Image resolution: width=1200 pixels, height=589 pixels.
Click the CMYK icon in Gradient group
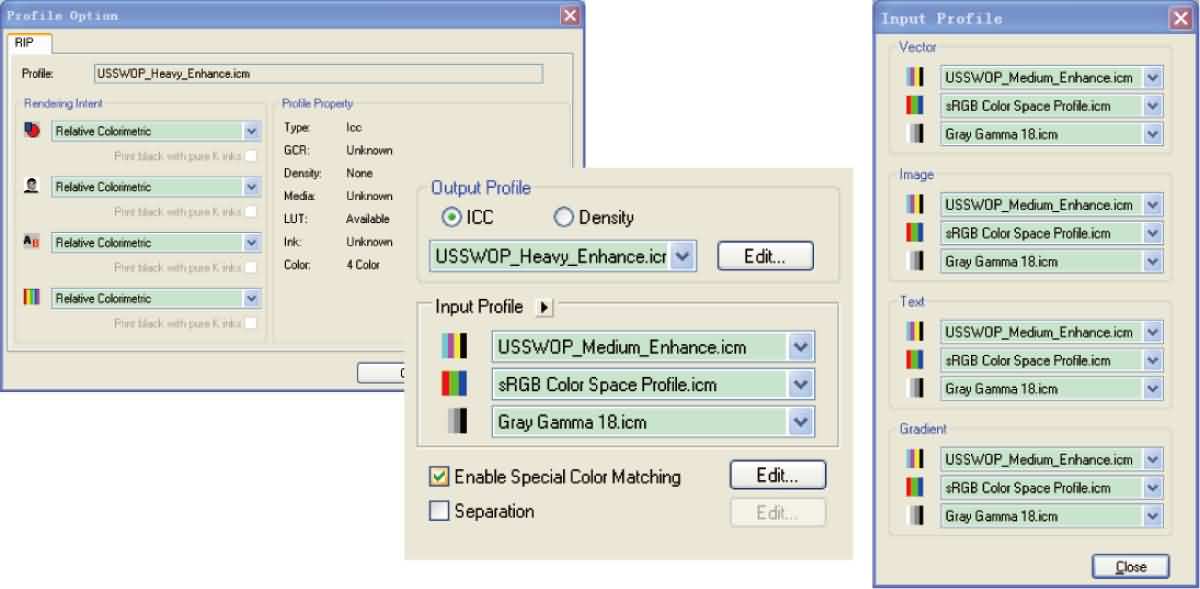tap(914, 459)
